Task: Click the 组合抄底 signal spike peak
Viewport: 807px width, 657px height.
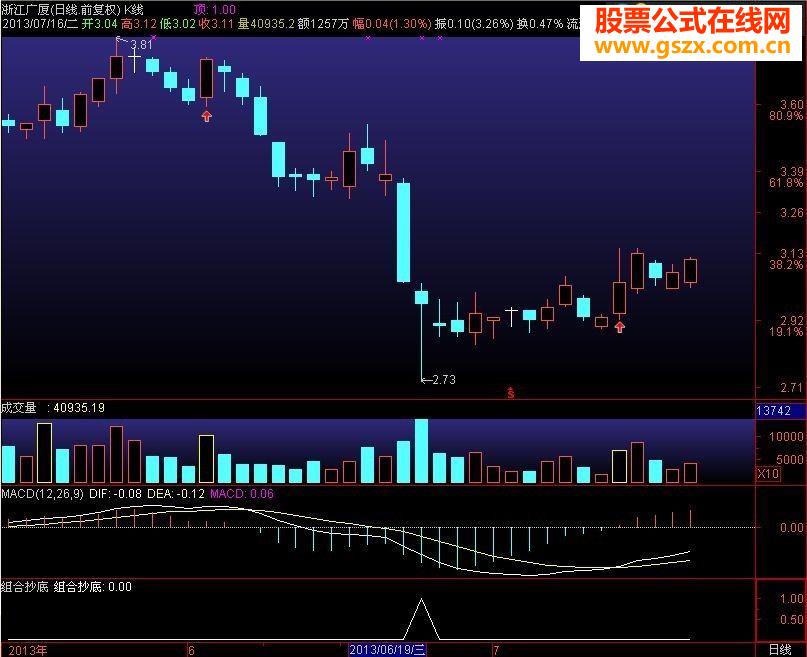Action: pyautogui.click(x=422, y=600)
